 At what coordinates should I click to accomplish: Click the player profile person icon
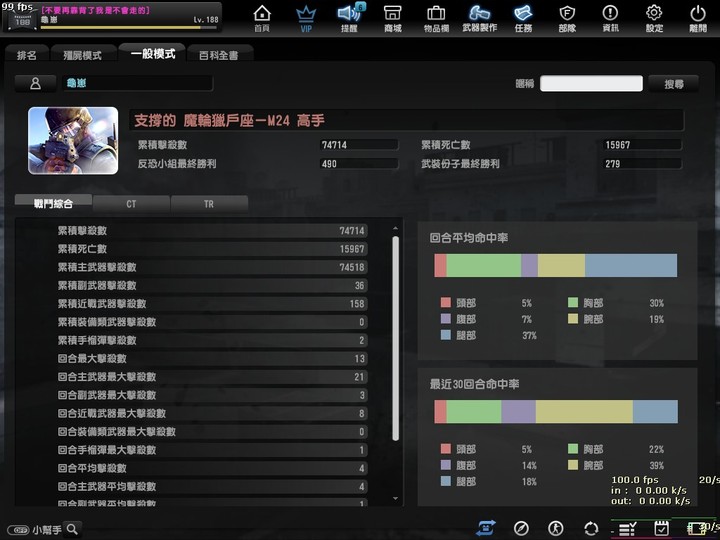click(x=35, y=84)
